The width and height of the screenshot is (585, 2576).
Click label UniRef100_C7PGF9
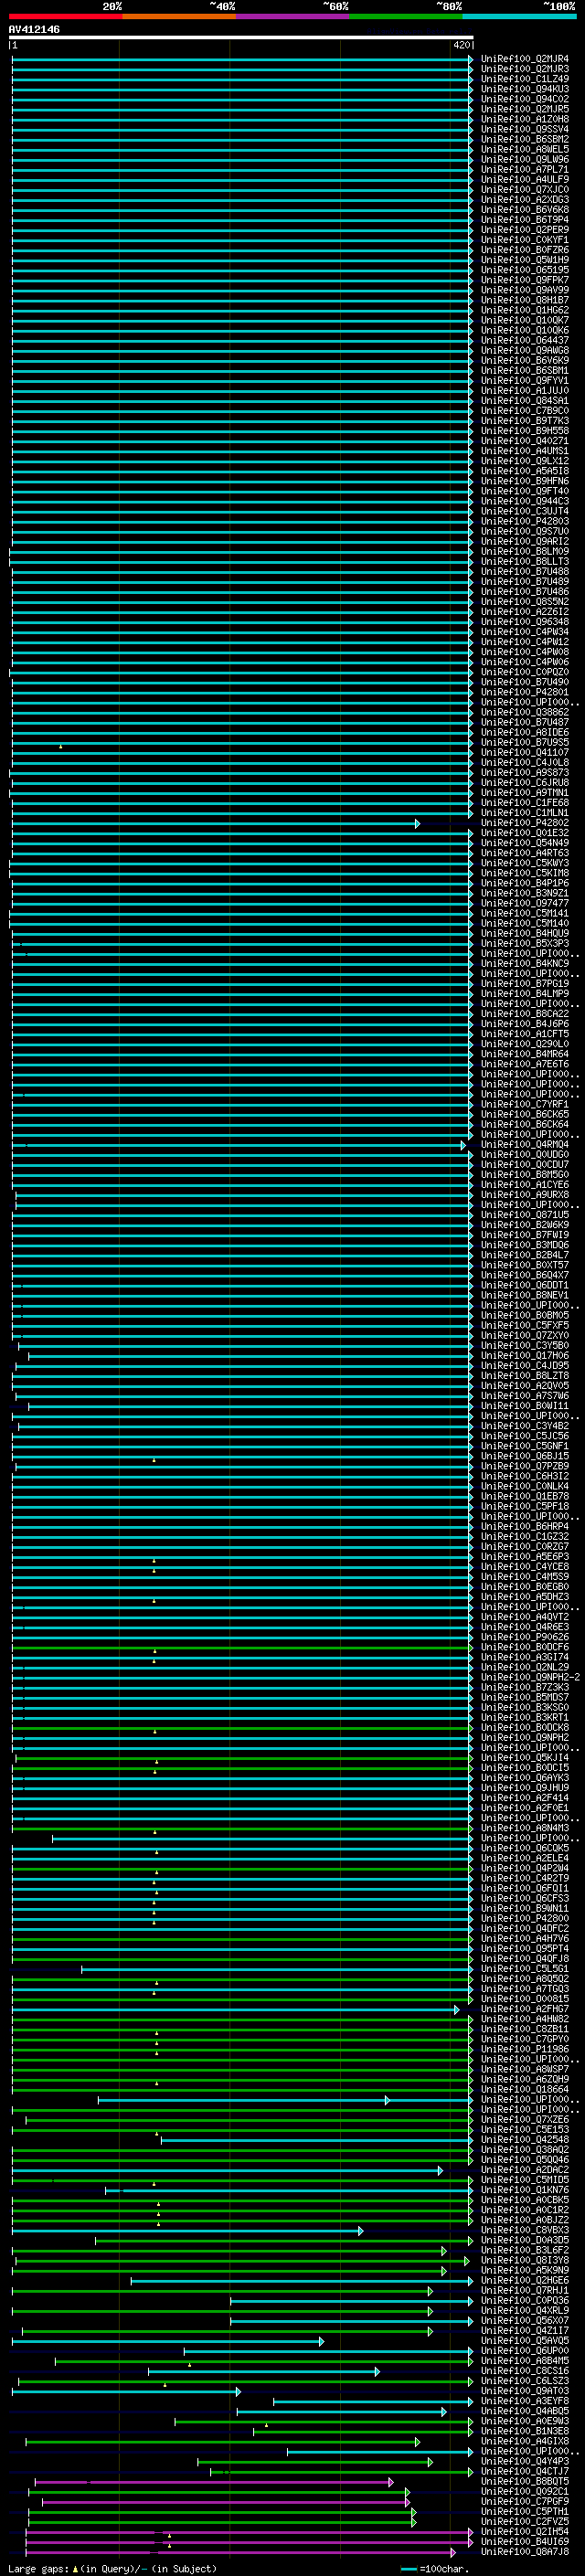click(525, 2501)
